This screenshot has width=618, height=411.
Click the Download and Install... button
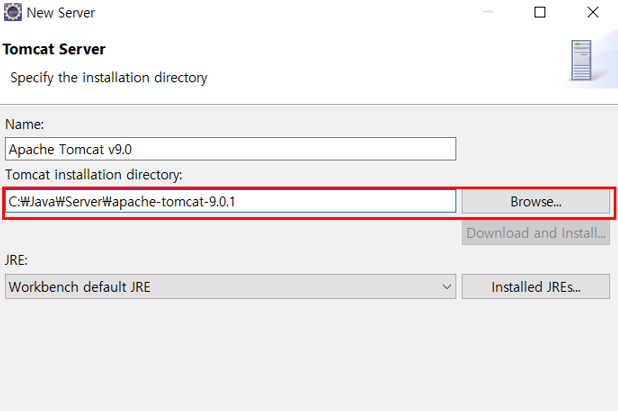click(x=536, y=233)
